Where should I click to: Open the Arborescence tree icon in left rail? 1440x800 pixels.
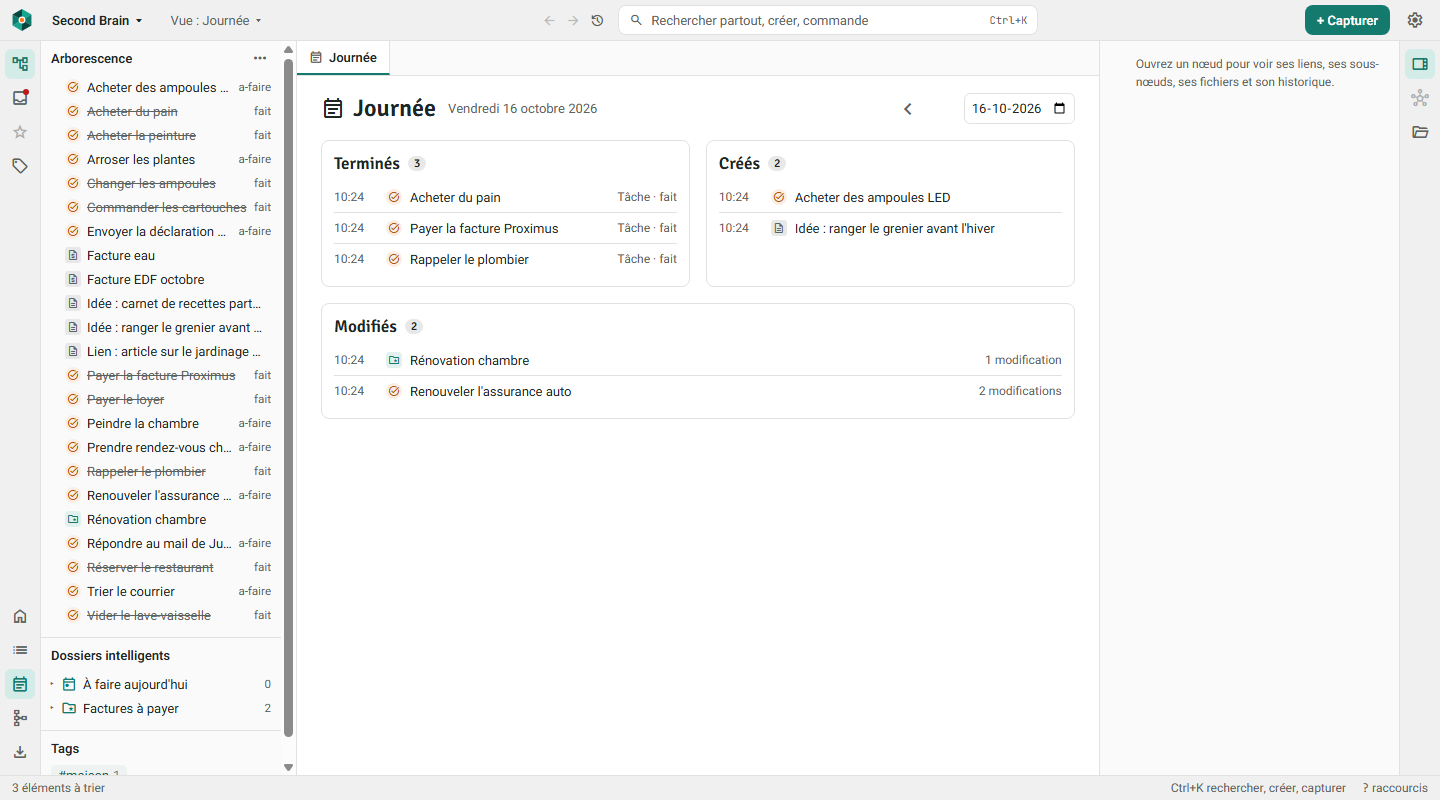point(20,64)
